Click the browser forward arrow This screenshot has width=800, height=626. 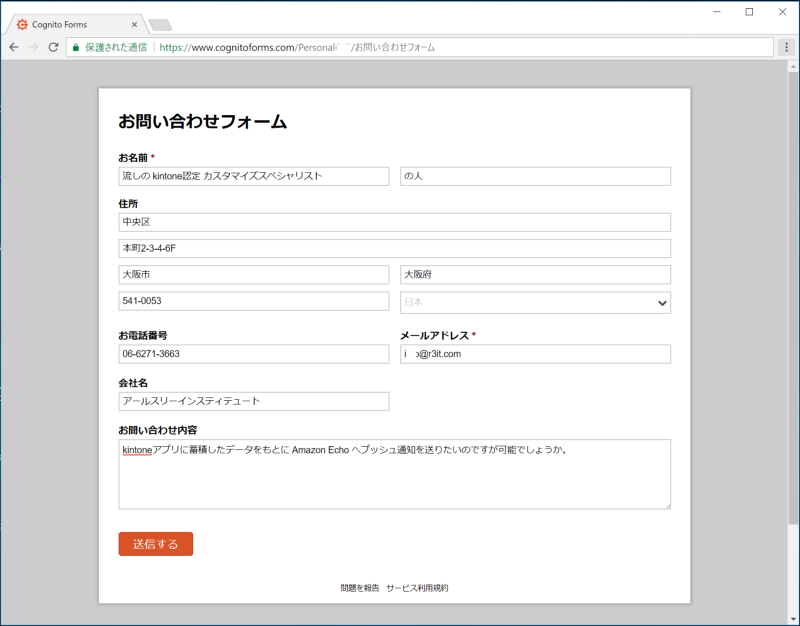point(34,47)
